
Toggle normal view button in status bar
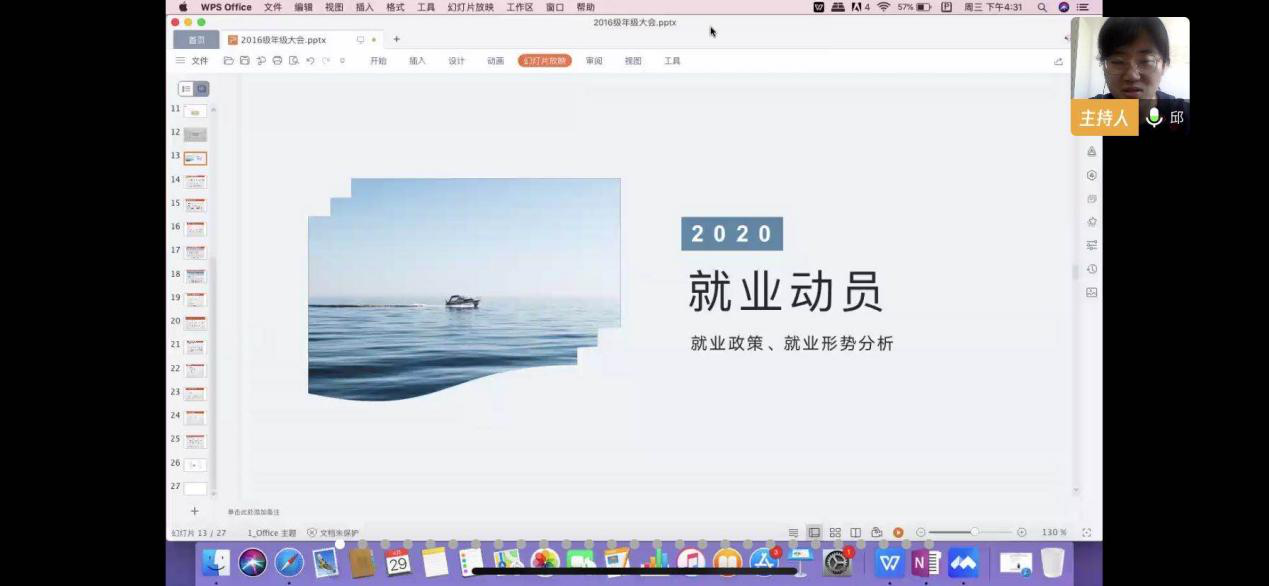pos(814,533)
